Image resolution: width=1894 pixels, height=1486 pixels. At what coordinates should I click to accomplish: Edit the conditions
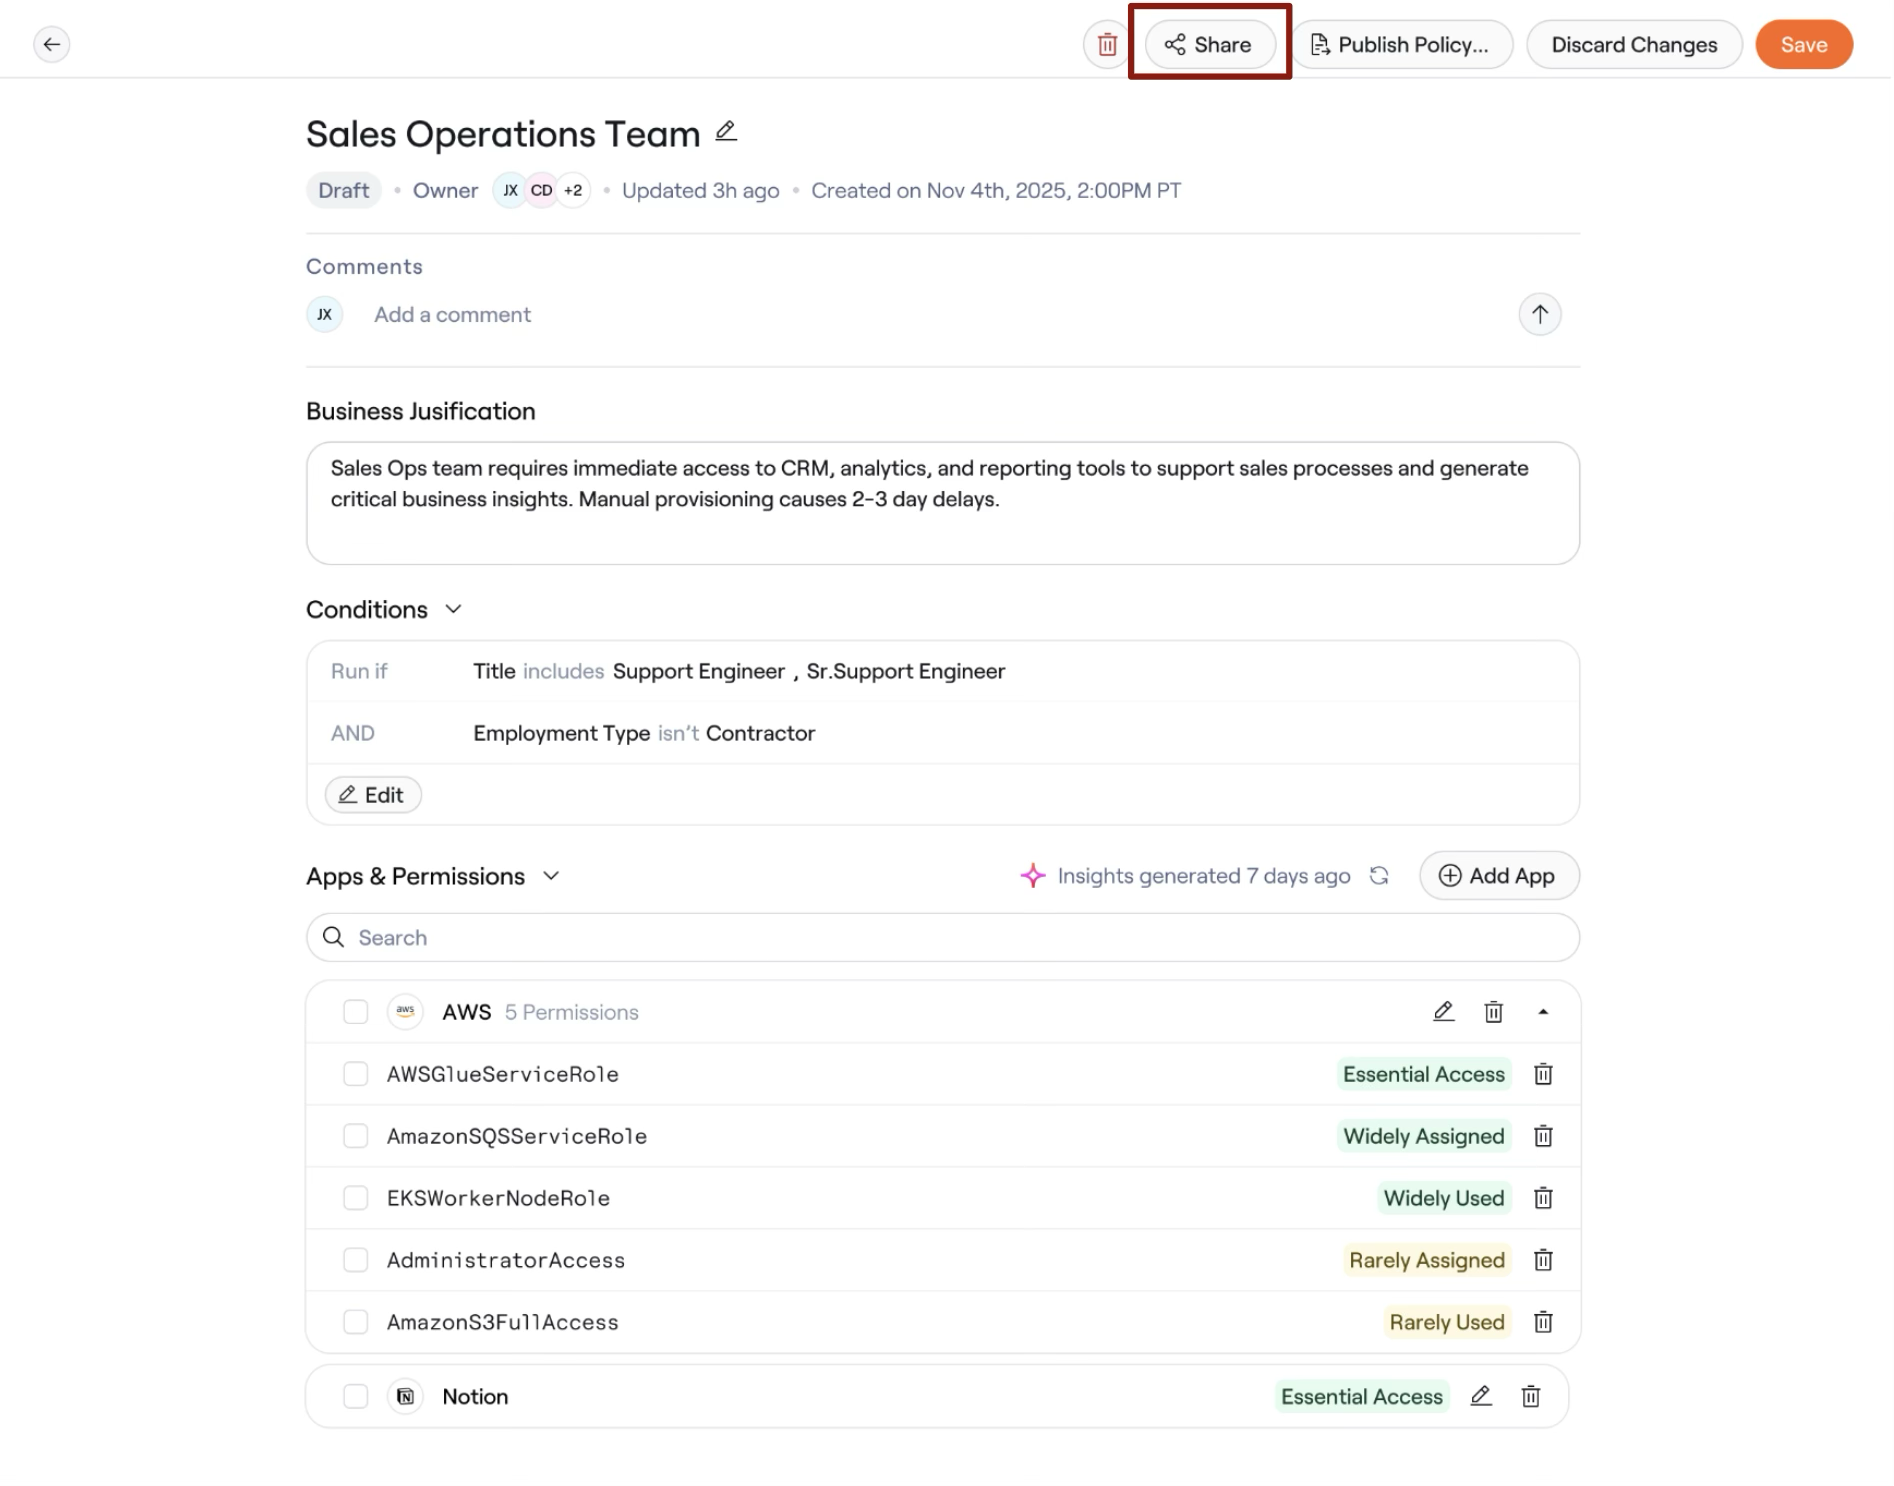coord(372,795)
